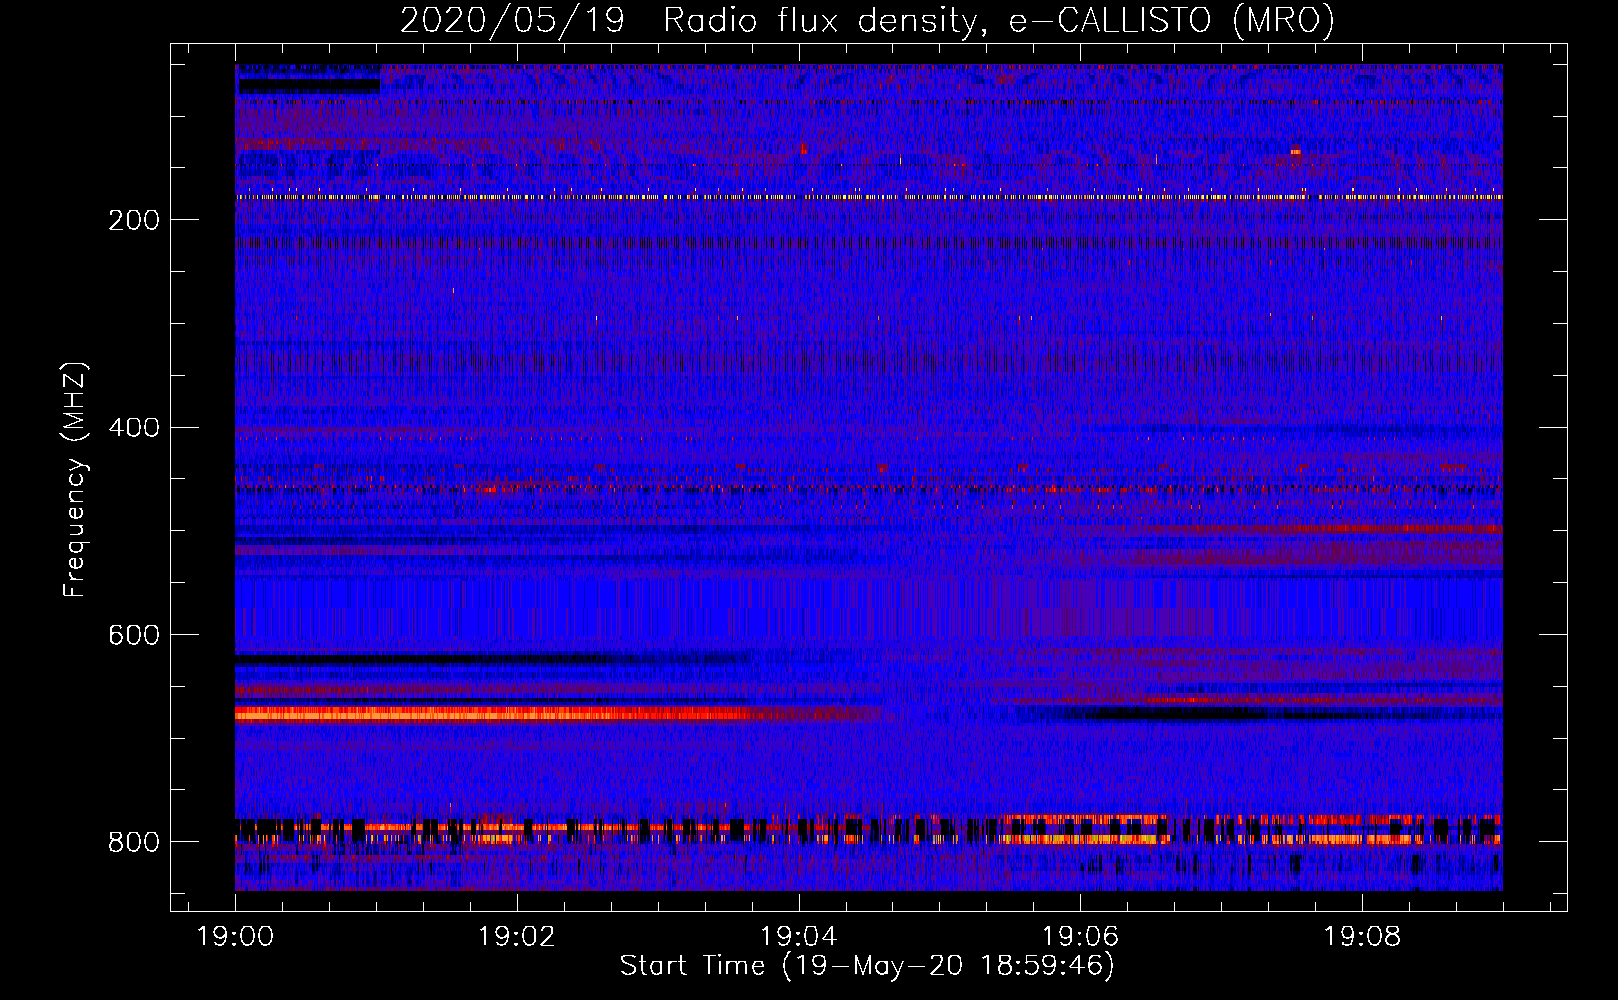Viewport: 1618px width, 1000px height.
Task: Click the 19:04 time tick label
Action: (x=799, y=937)
